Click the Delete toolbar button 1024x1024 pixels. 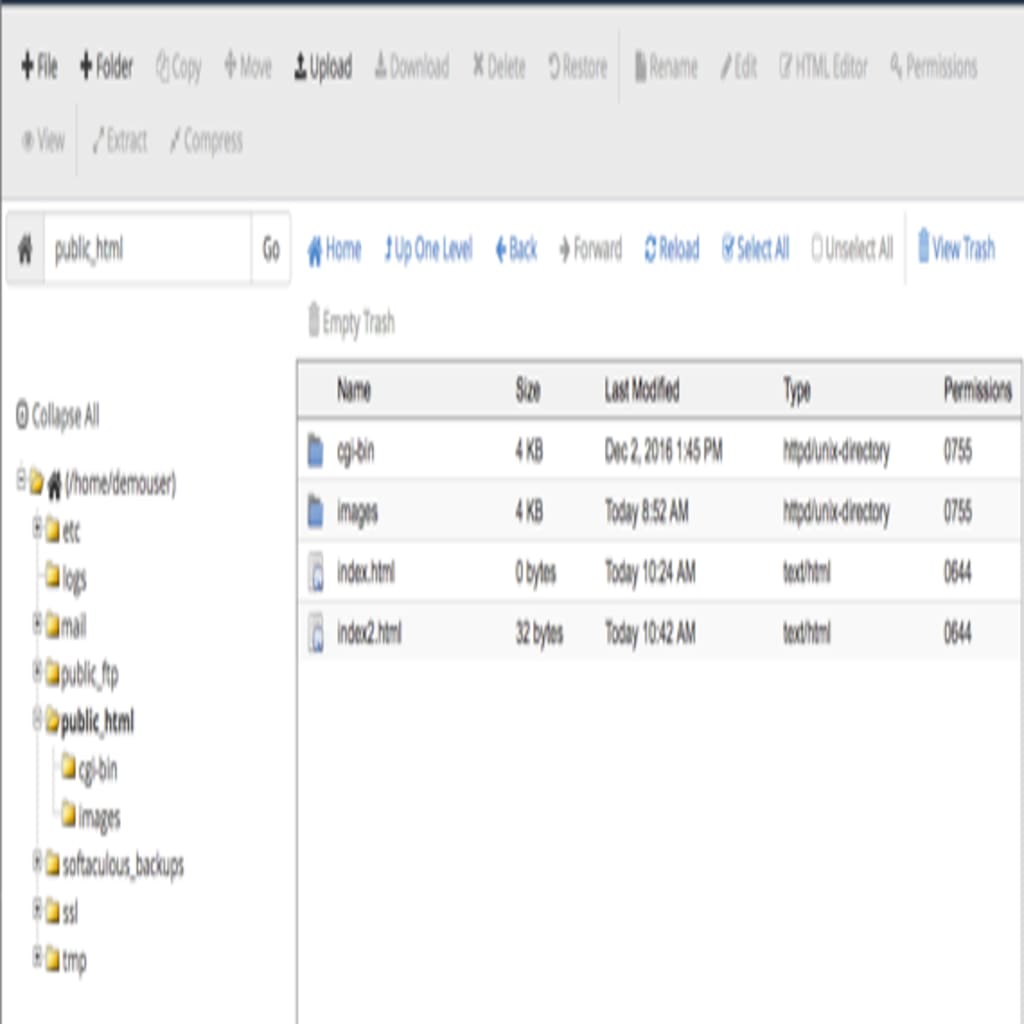click(499, 67)
